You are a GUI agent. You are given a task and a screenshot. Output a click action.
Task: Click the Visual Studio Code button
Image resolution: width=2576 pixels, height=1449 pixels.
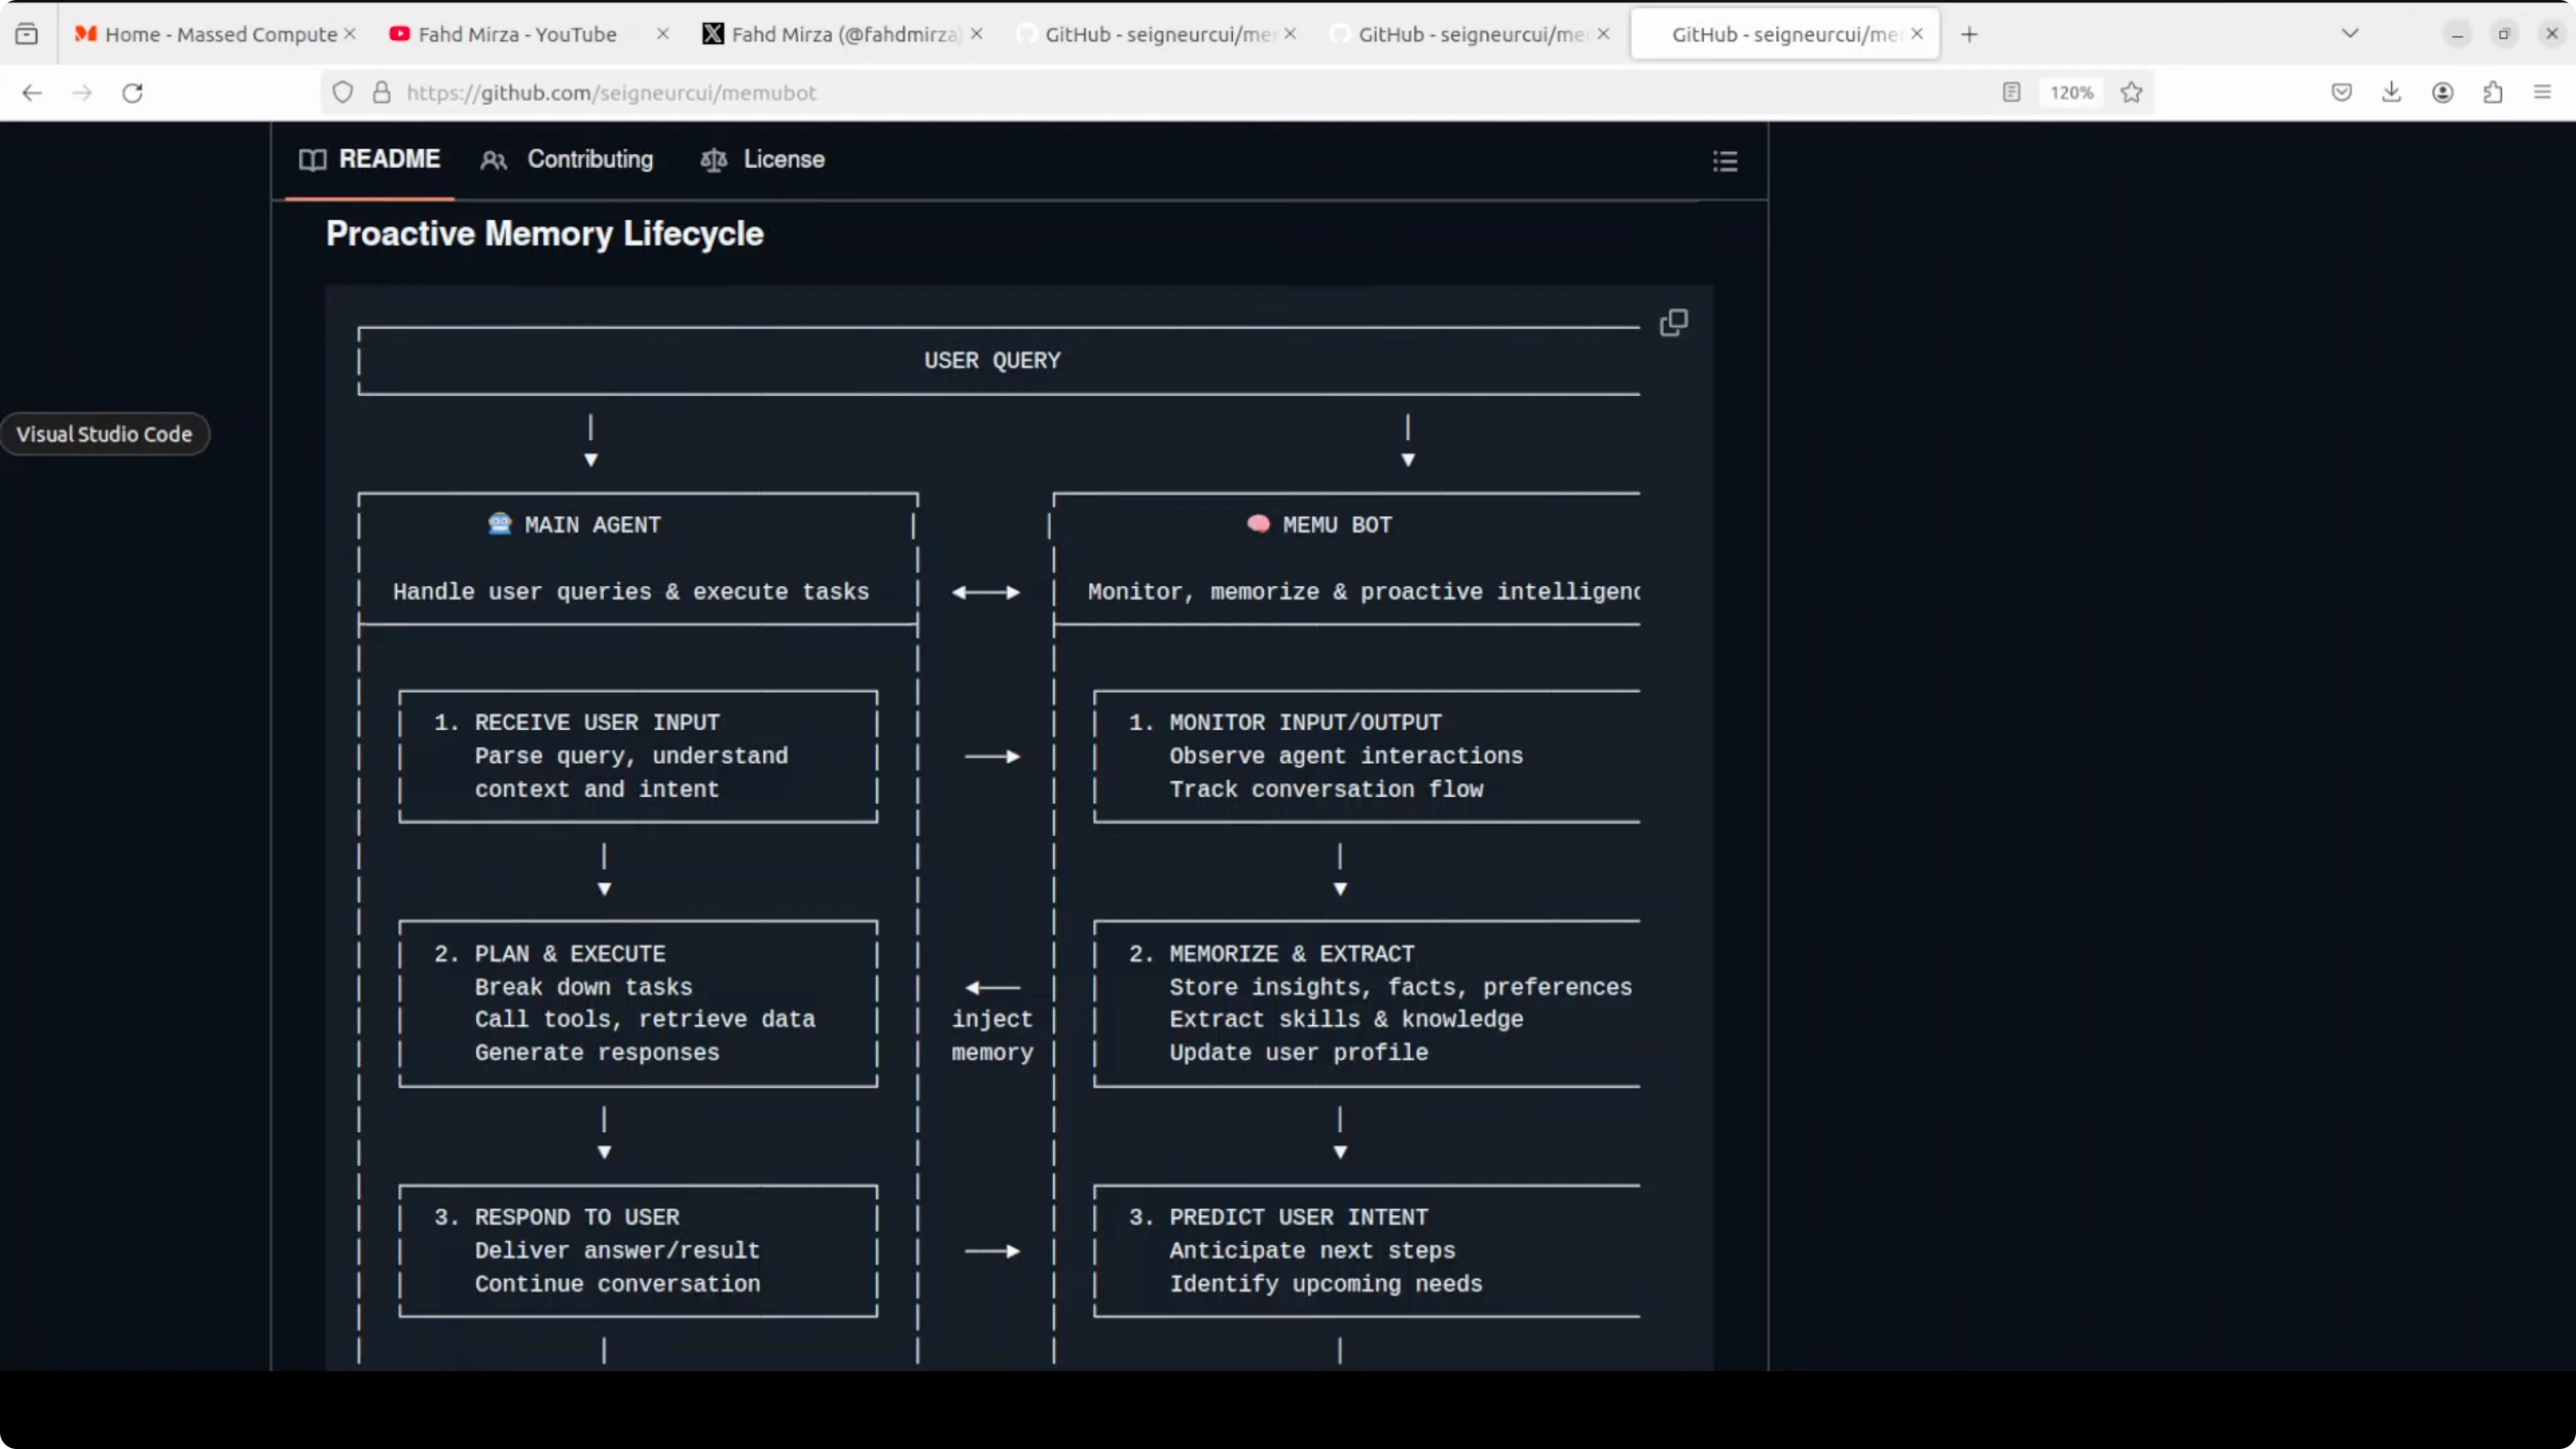104,433
